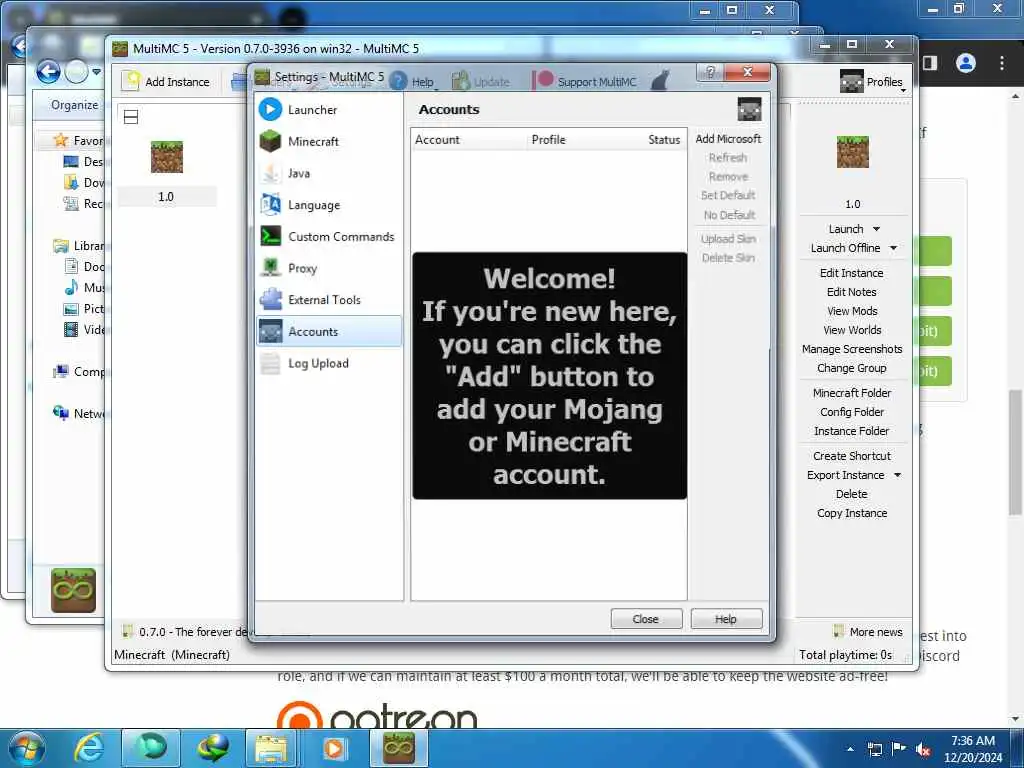
Task: Open the Launch dropdown arrow
Action: pyautogui.click(x=876, y=229)
